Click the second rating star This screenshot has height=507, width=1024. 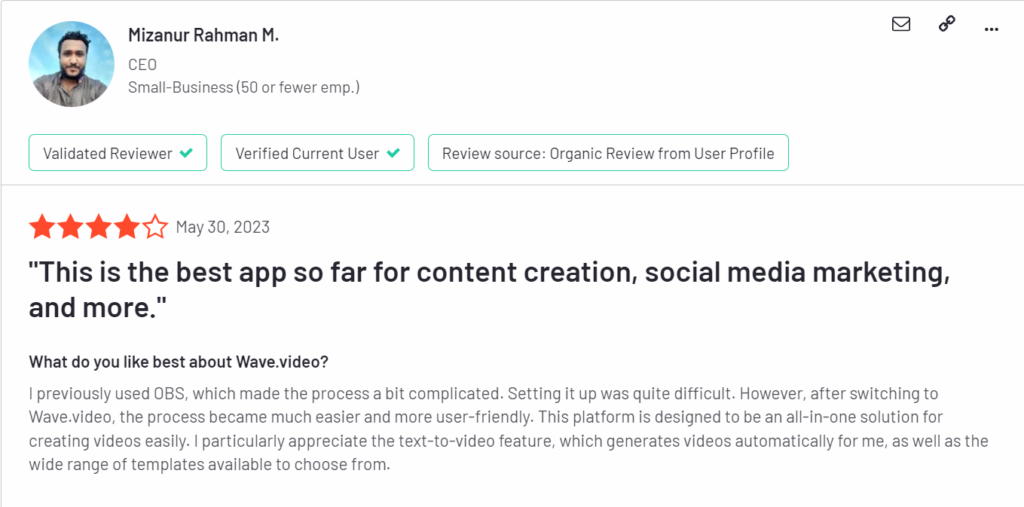coord(70,227)
